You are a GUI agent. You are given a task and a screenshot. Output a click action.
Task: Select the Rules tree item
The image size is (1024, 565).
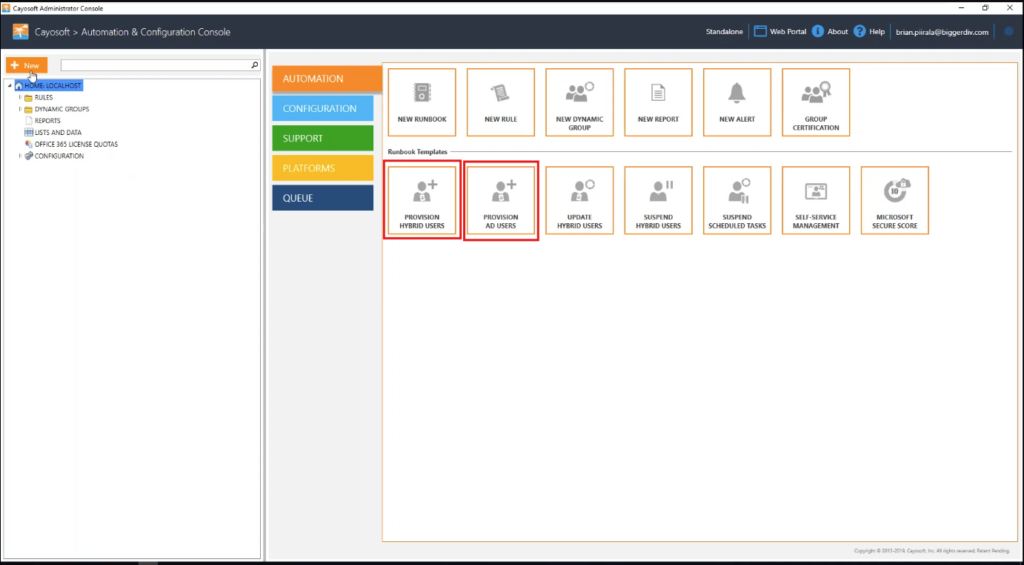(44, 97)
